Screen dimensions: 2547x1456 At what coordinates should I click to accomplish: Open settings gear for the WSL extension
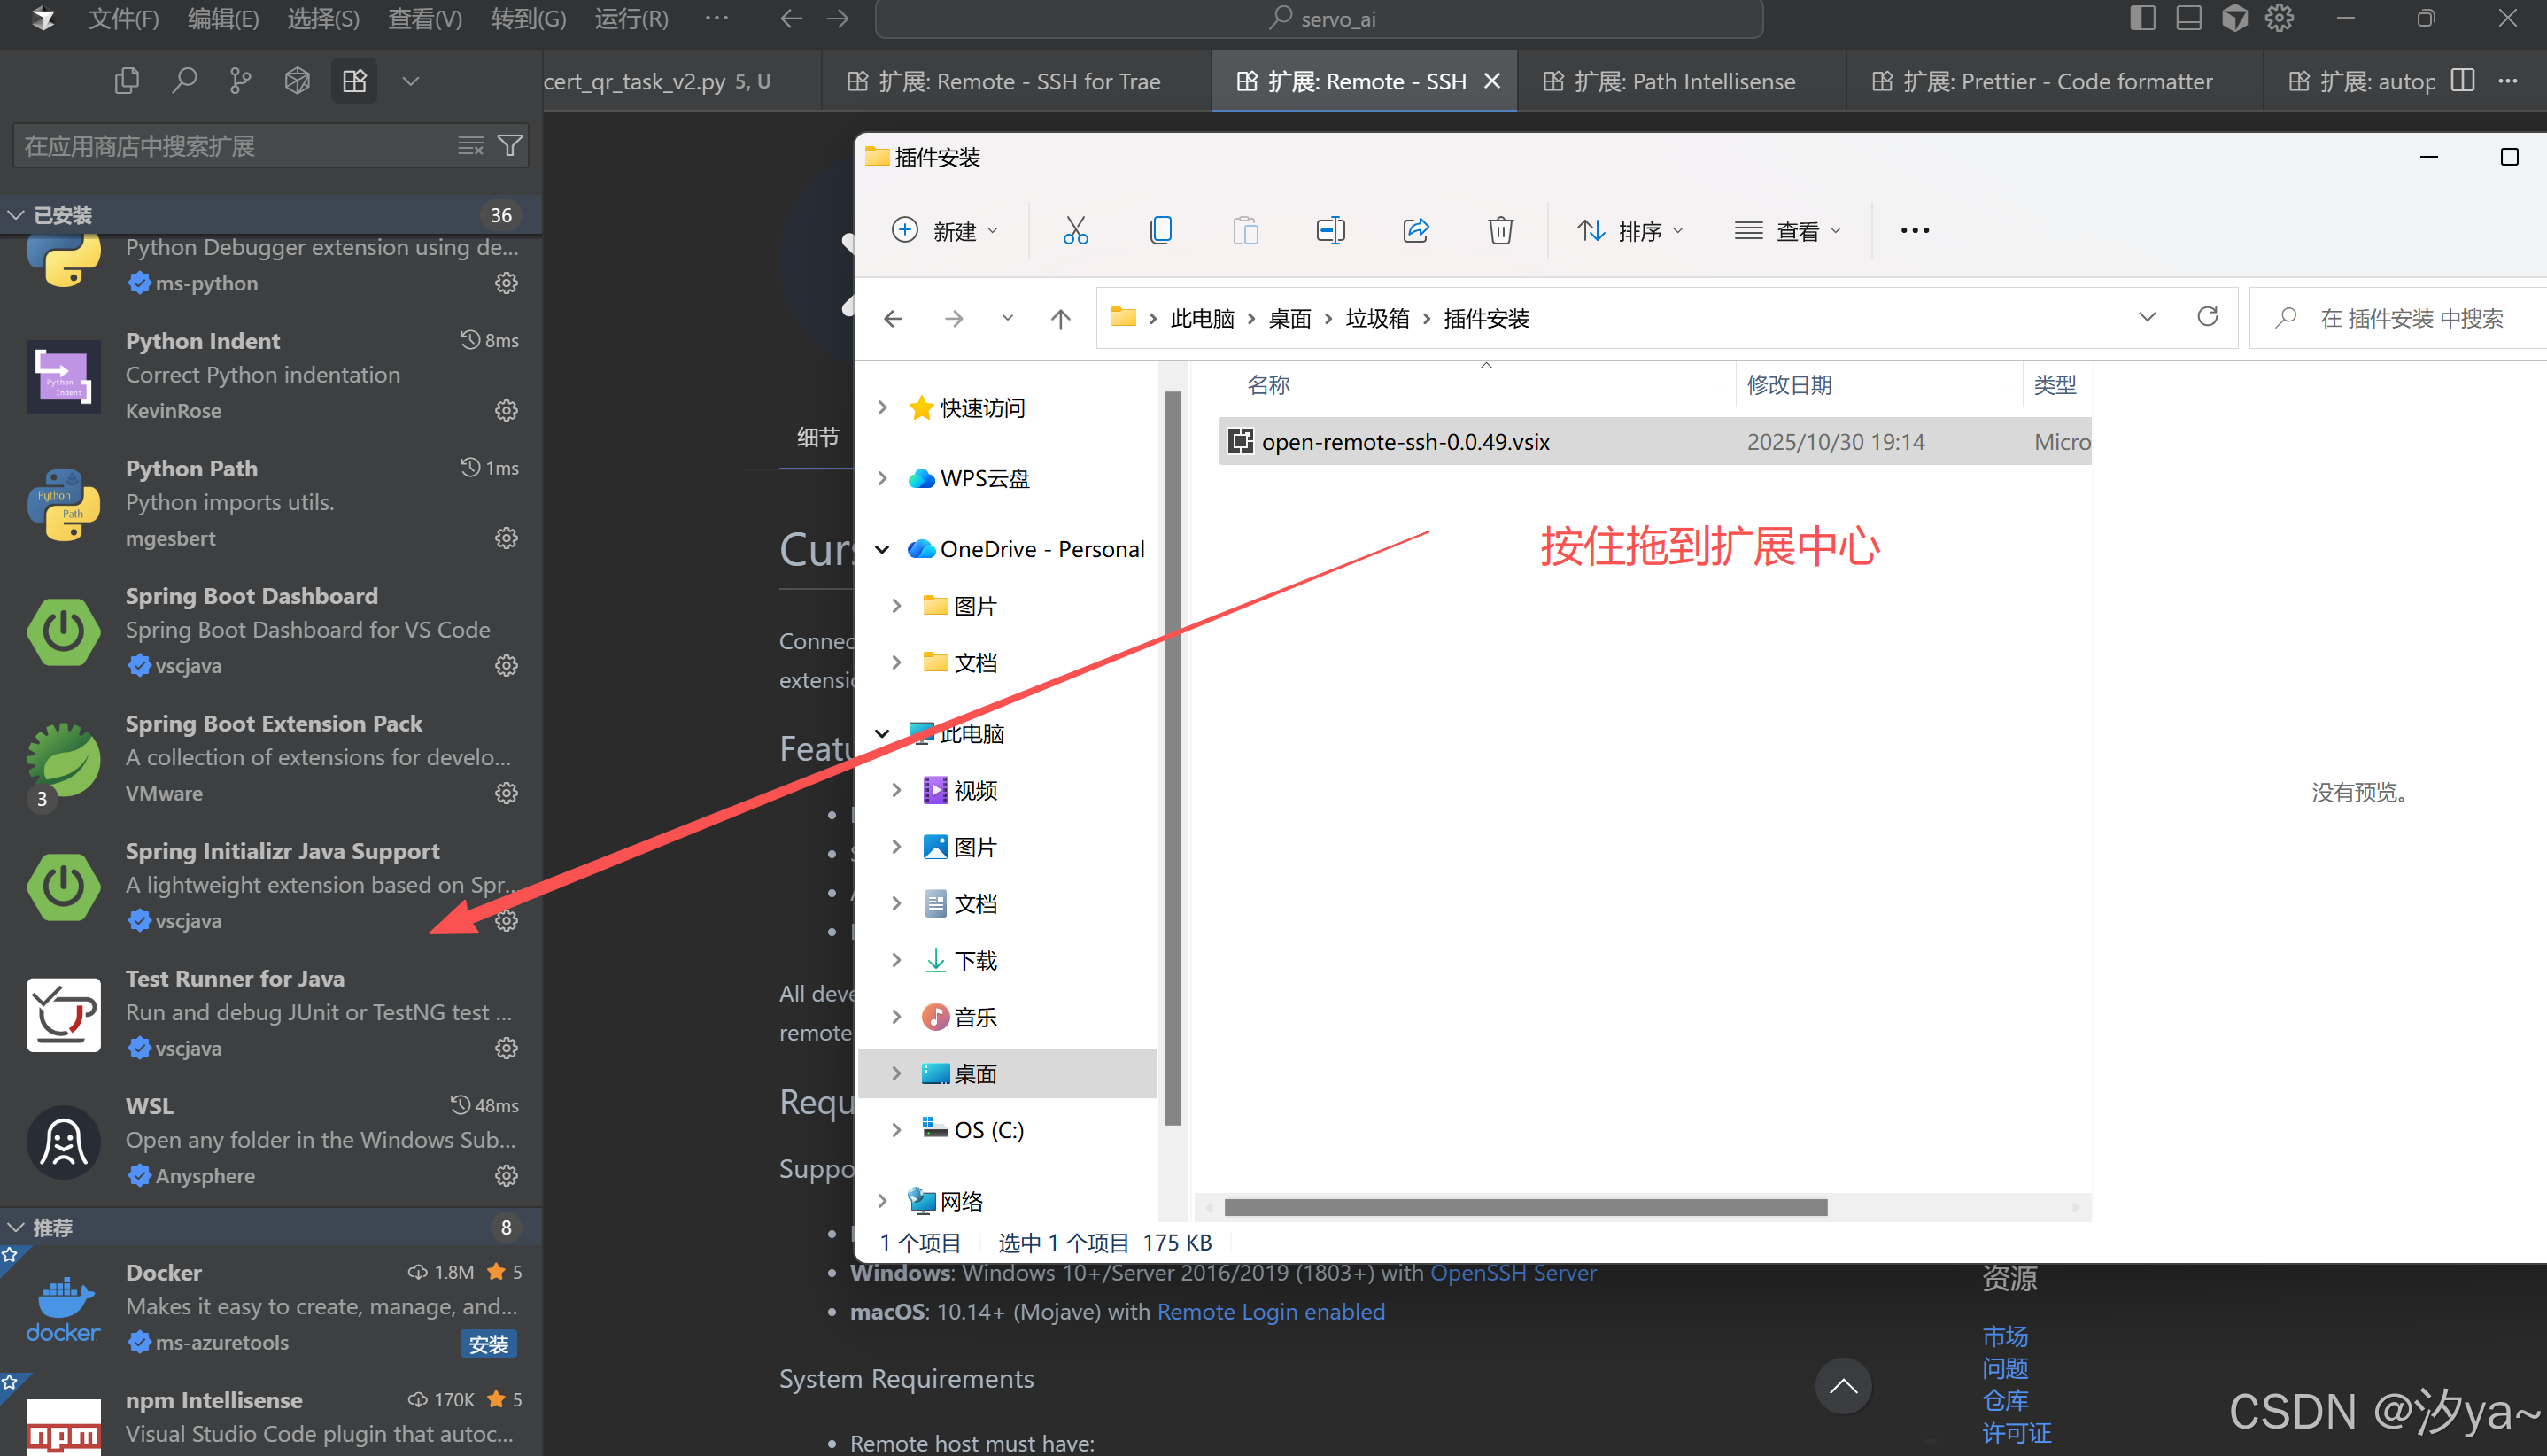[506, 1175]
